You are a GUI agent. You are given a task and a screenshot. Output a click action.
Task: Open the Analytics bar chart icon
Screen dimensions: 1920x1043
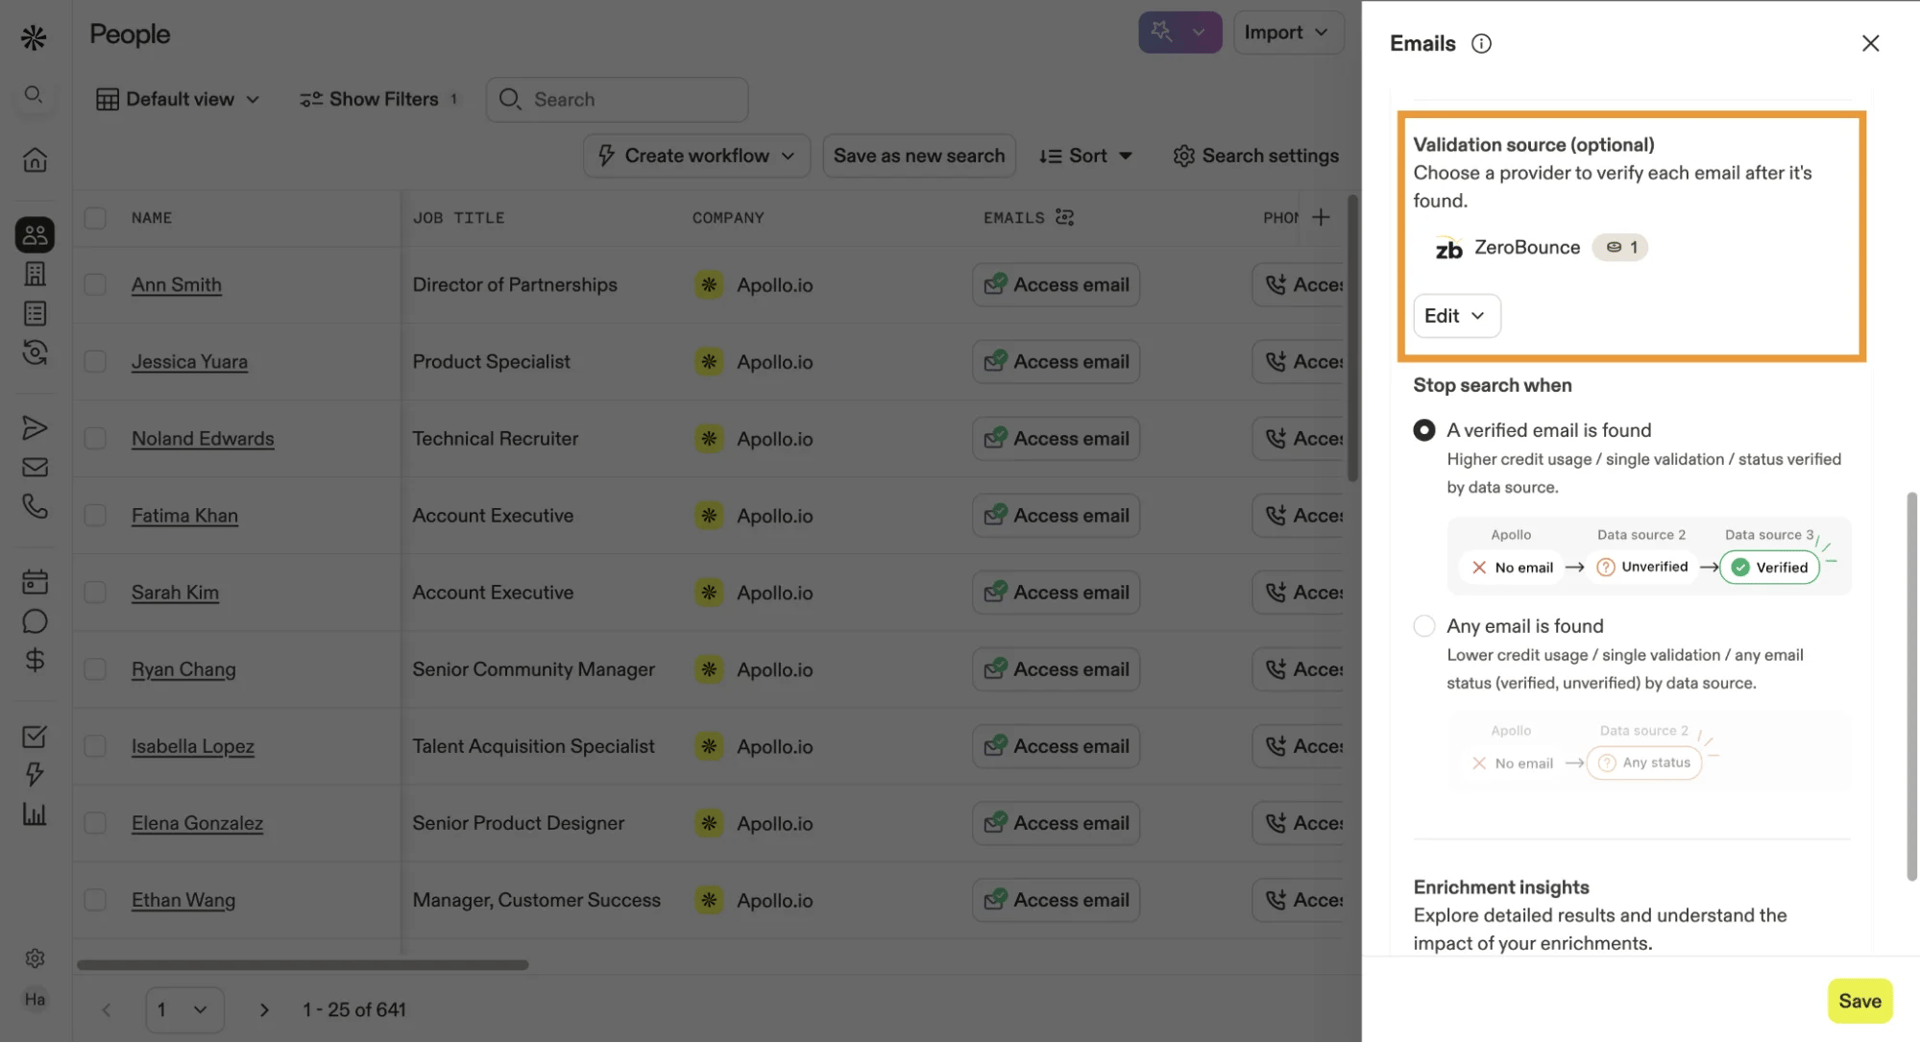click(x=35, y=814)
